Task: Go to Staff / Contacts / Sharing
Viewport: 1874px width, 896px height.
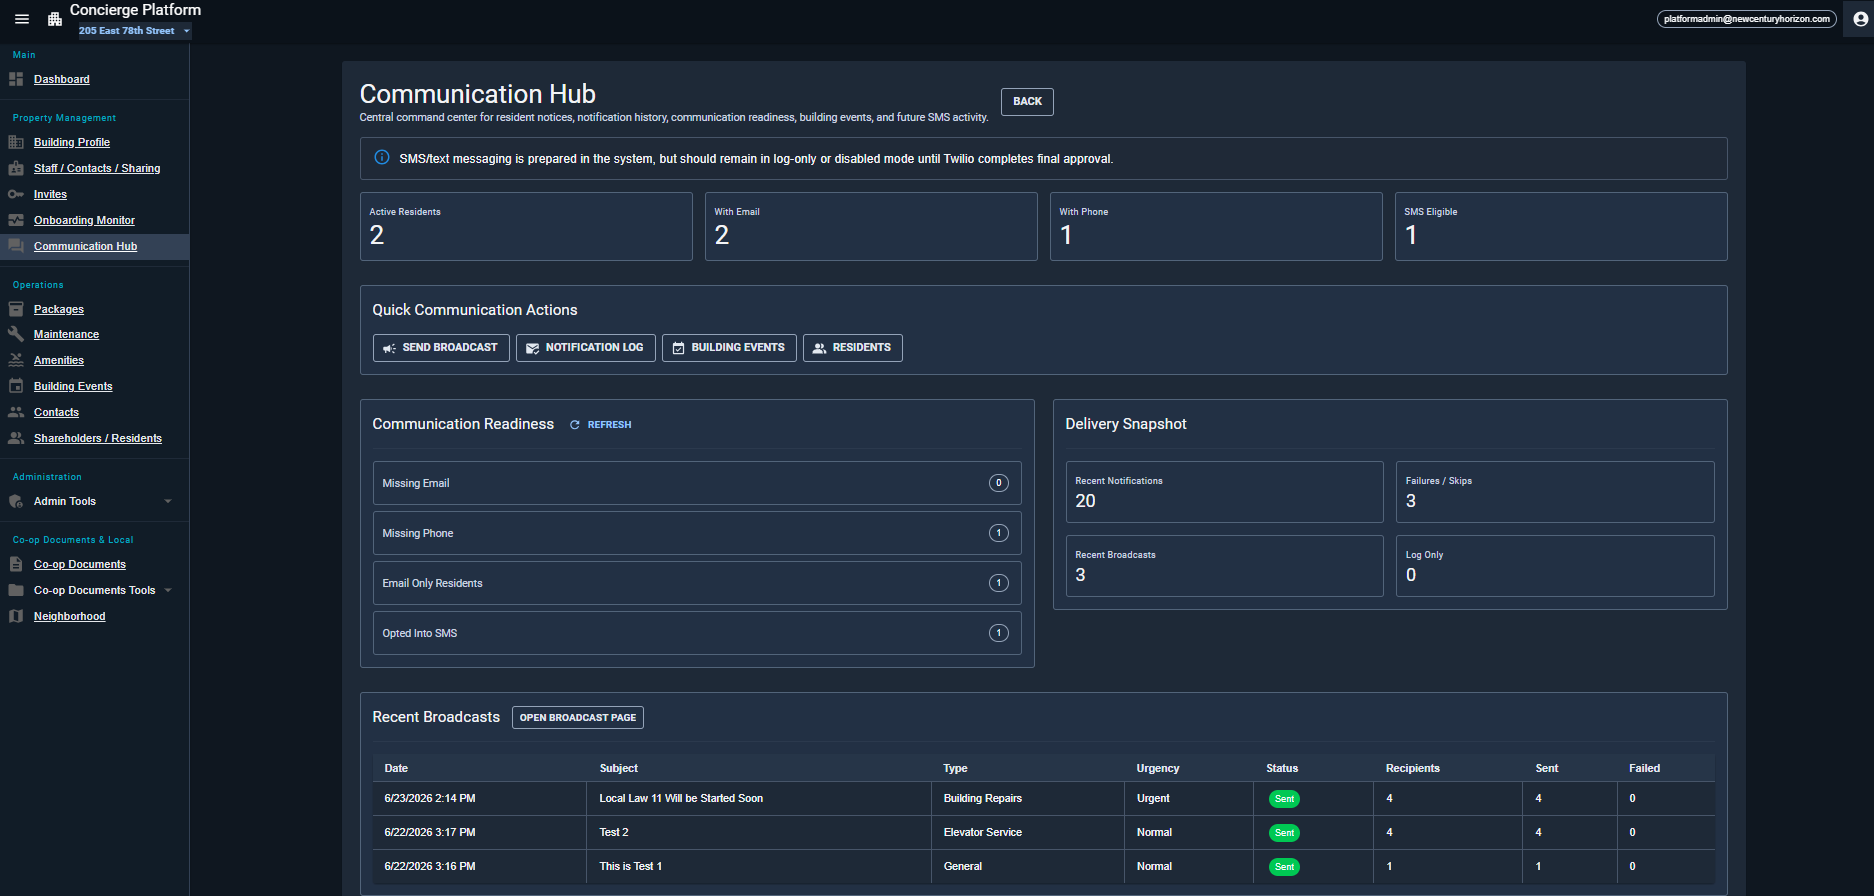Action: click(97, 168)
